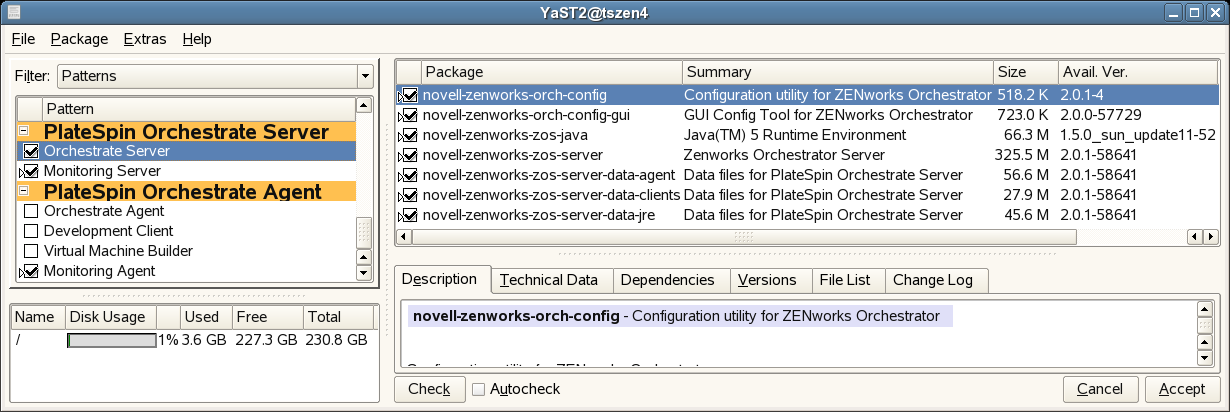
Task: Enable the Autocheck checkbox
Action: click(x=479, y=389)
